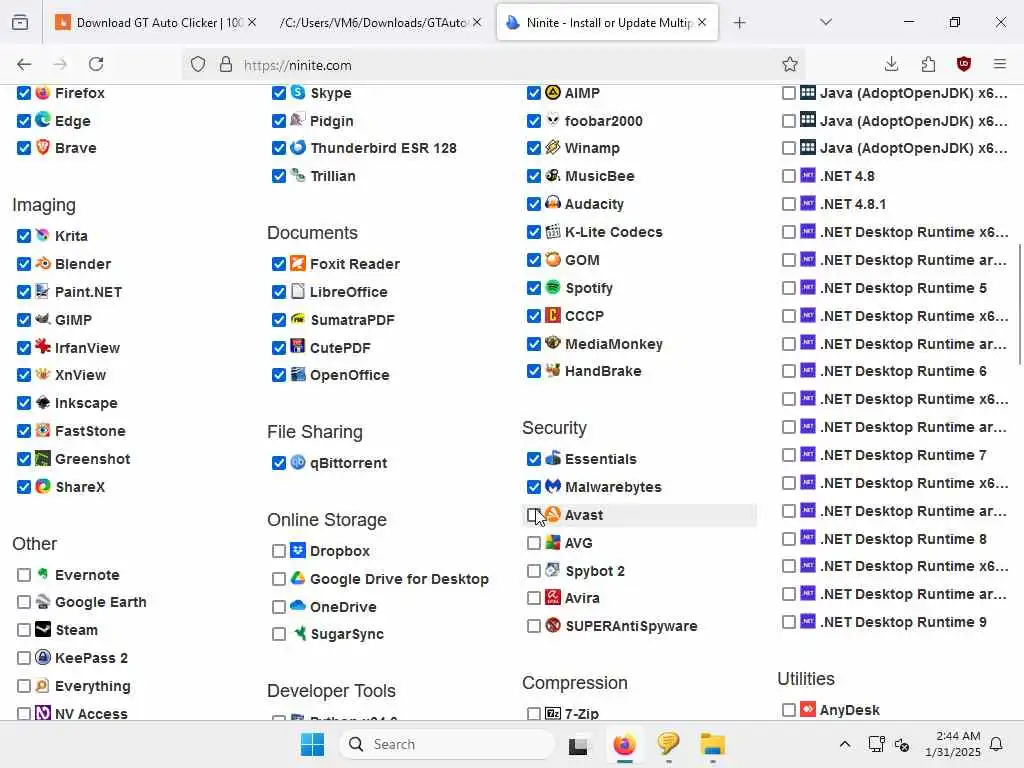Click the qBittorrent icon

point(298,462)
